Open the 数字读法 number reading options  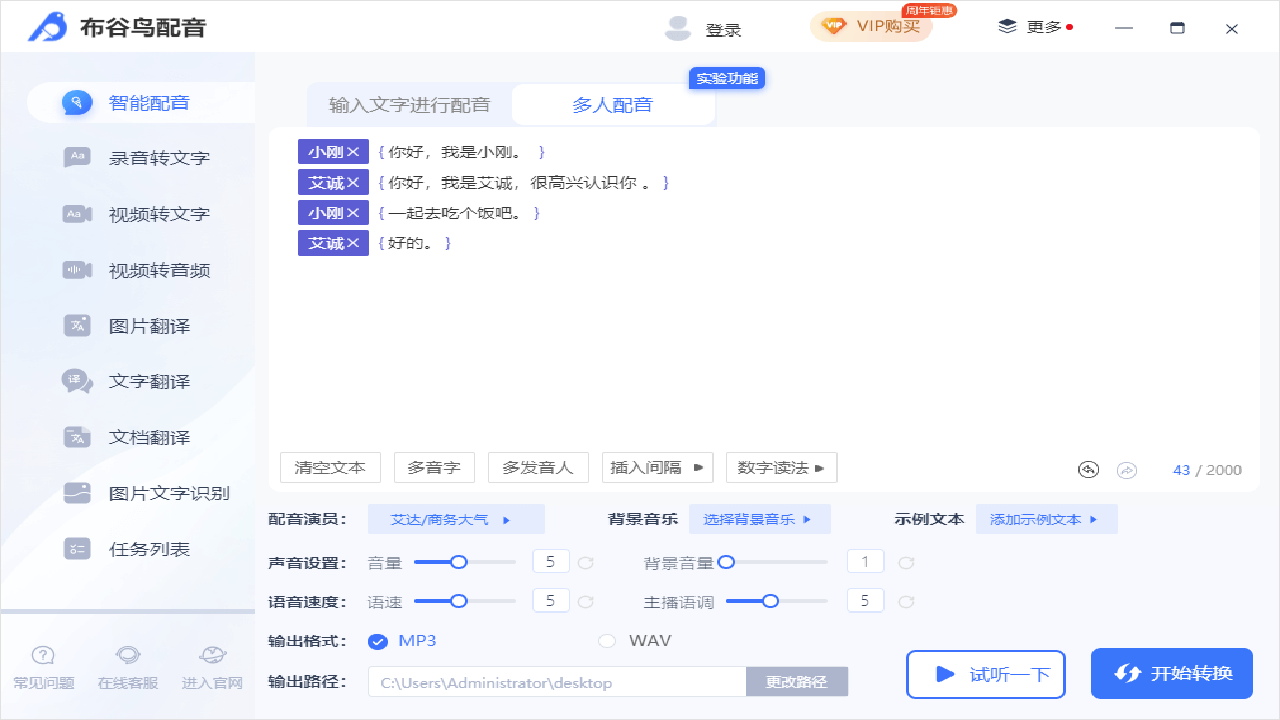pos(782,467)
